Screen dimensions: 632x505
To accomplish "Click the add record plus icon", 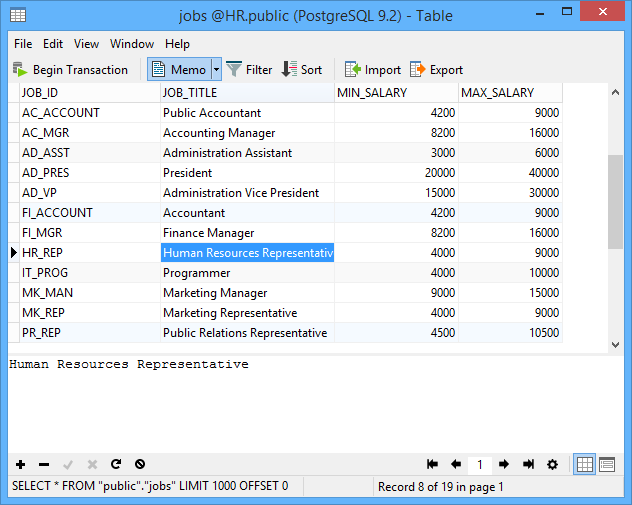I will point(20,464).
